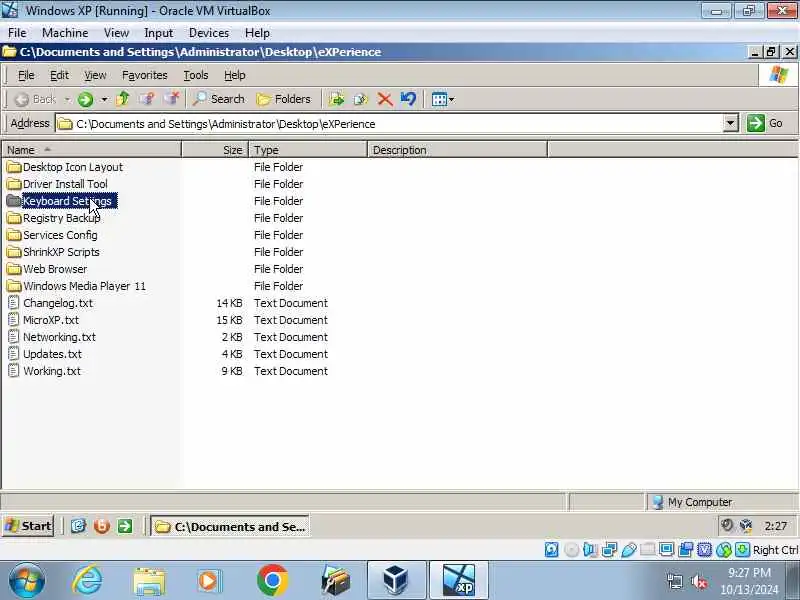Click inside the Address path field
Image resolution: width=800 pixels, height=600 pixels.
pos(389,123)
